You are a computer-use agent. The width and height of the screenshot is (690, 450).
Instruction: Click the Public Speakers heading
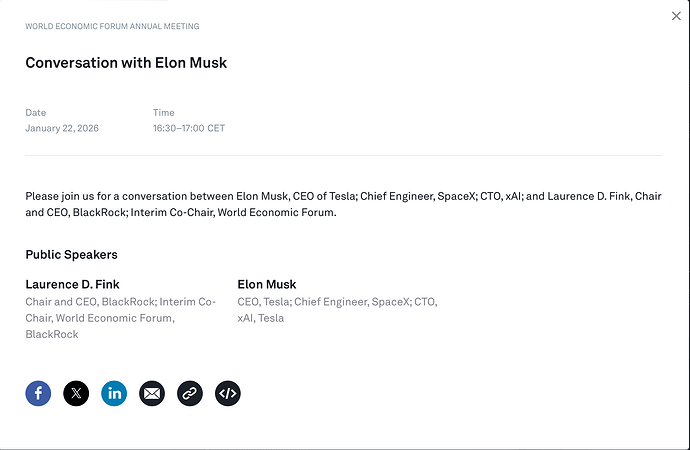coord(71,254)
